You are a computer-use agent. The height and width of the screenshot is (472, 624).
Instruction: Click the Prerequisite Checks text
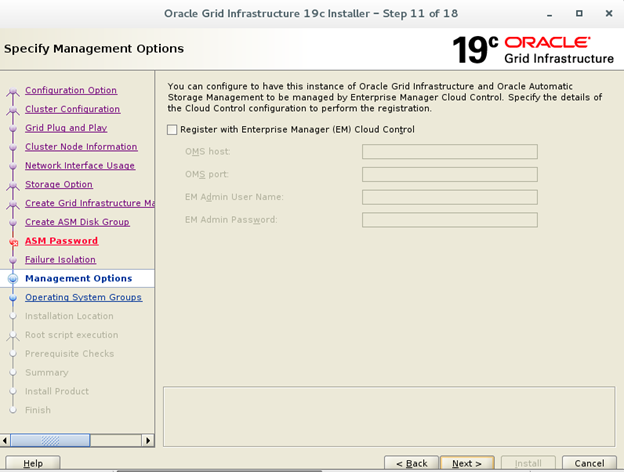tap(70, 353)
